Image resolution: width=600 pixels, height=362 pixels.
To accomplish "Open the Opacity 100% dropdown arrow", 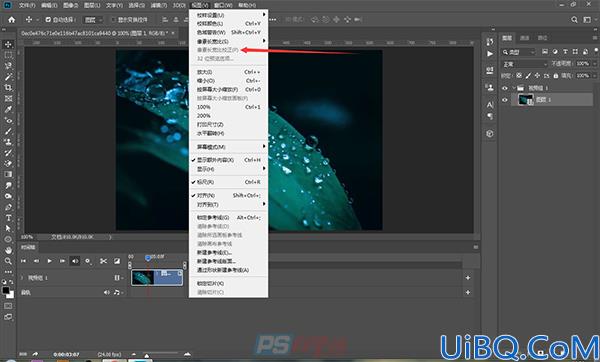I will point(594,64).
